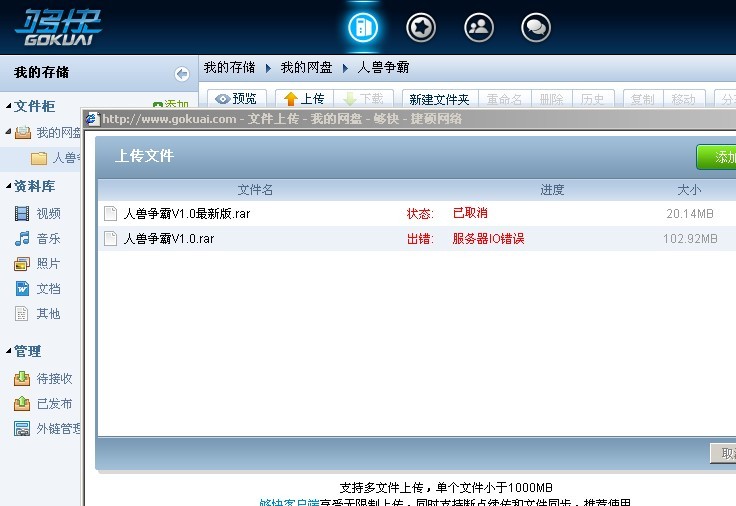Open 照片 photos library in sidebar

click(48, 263)
